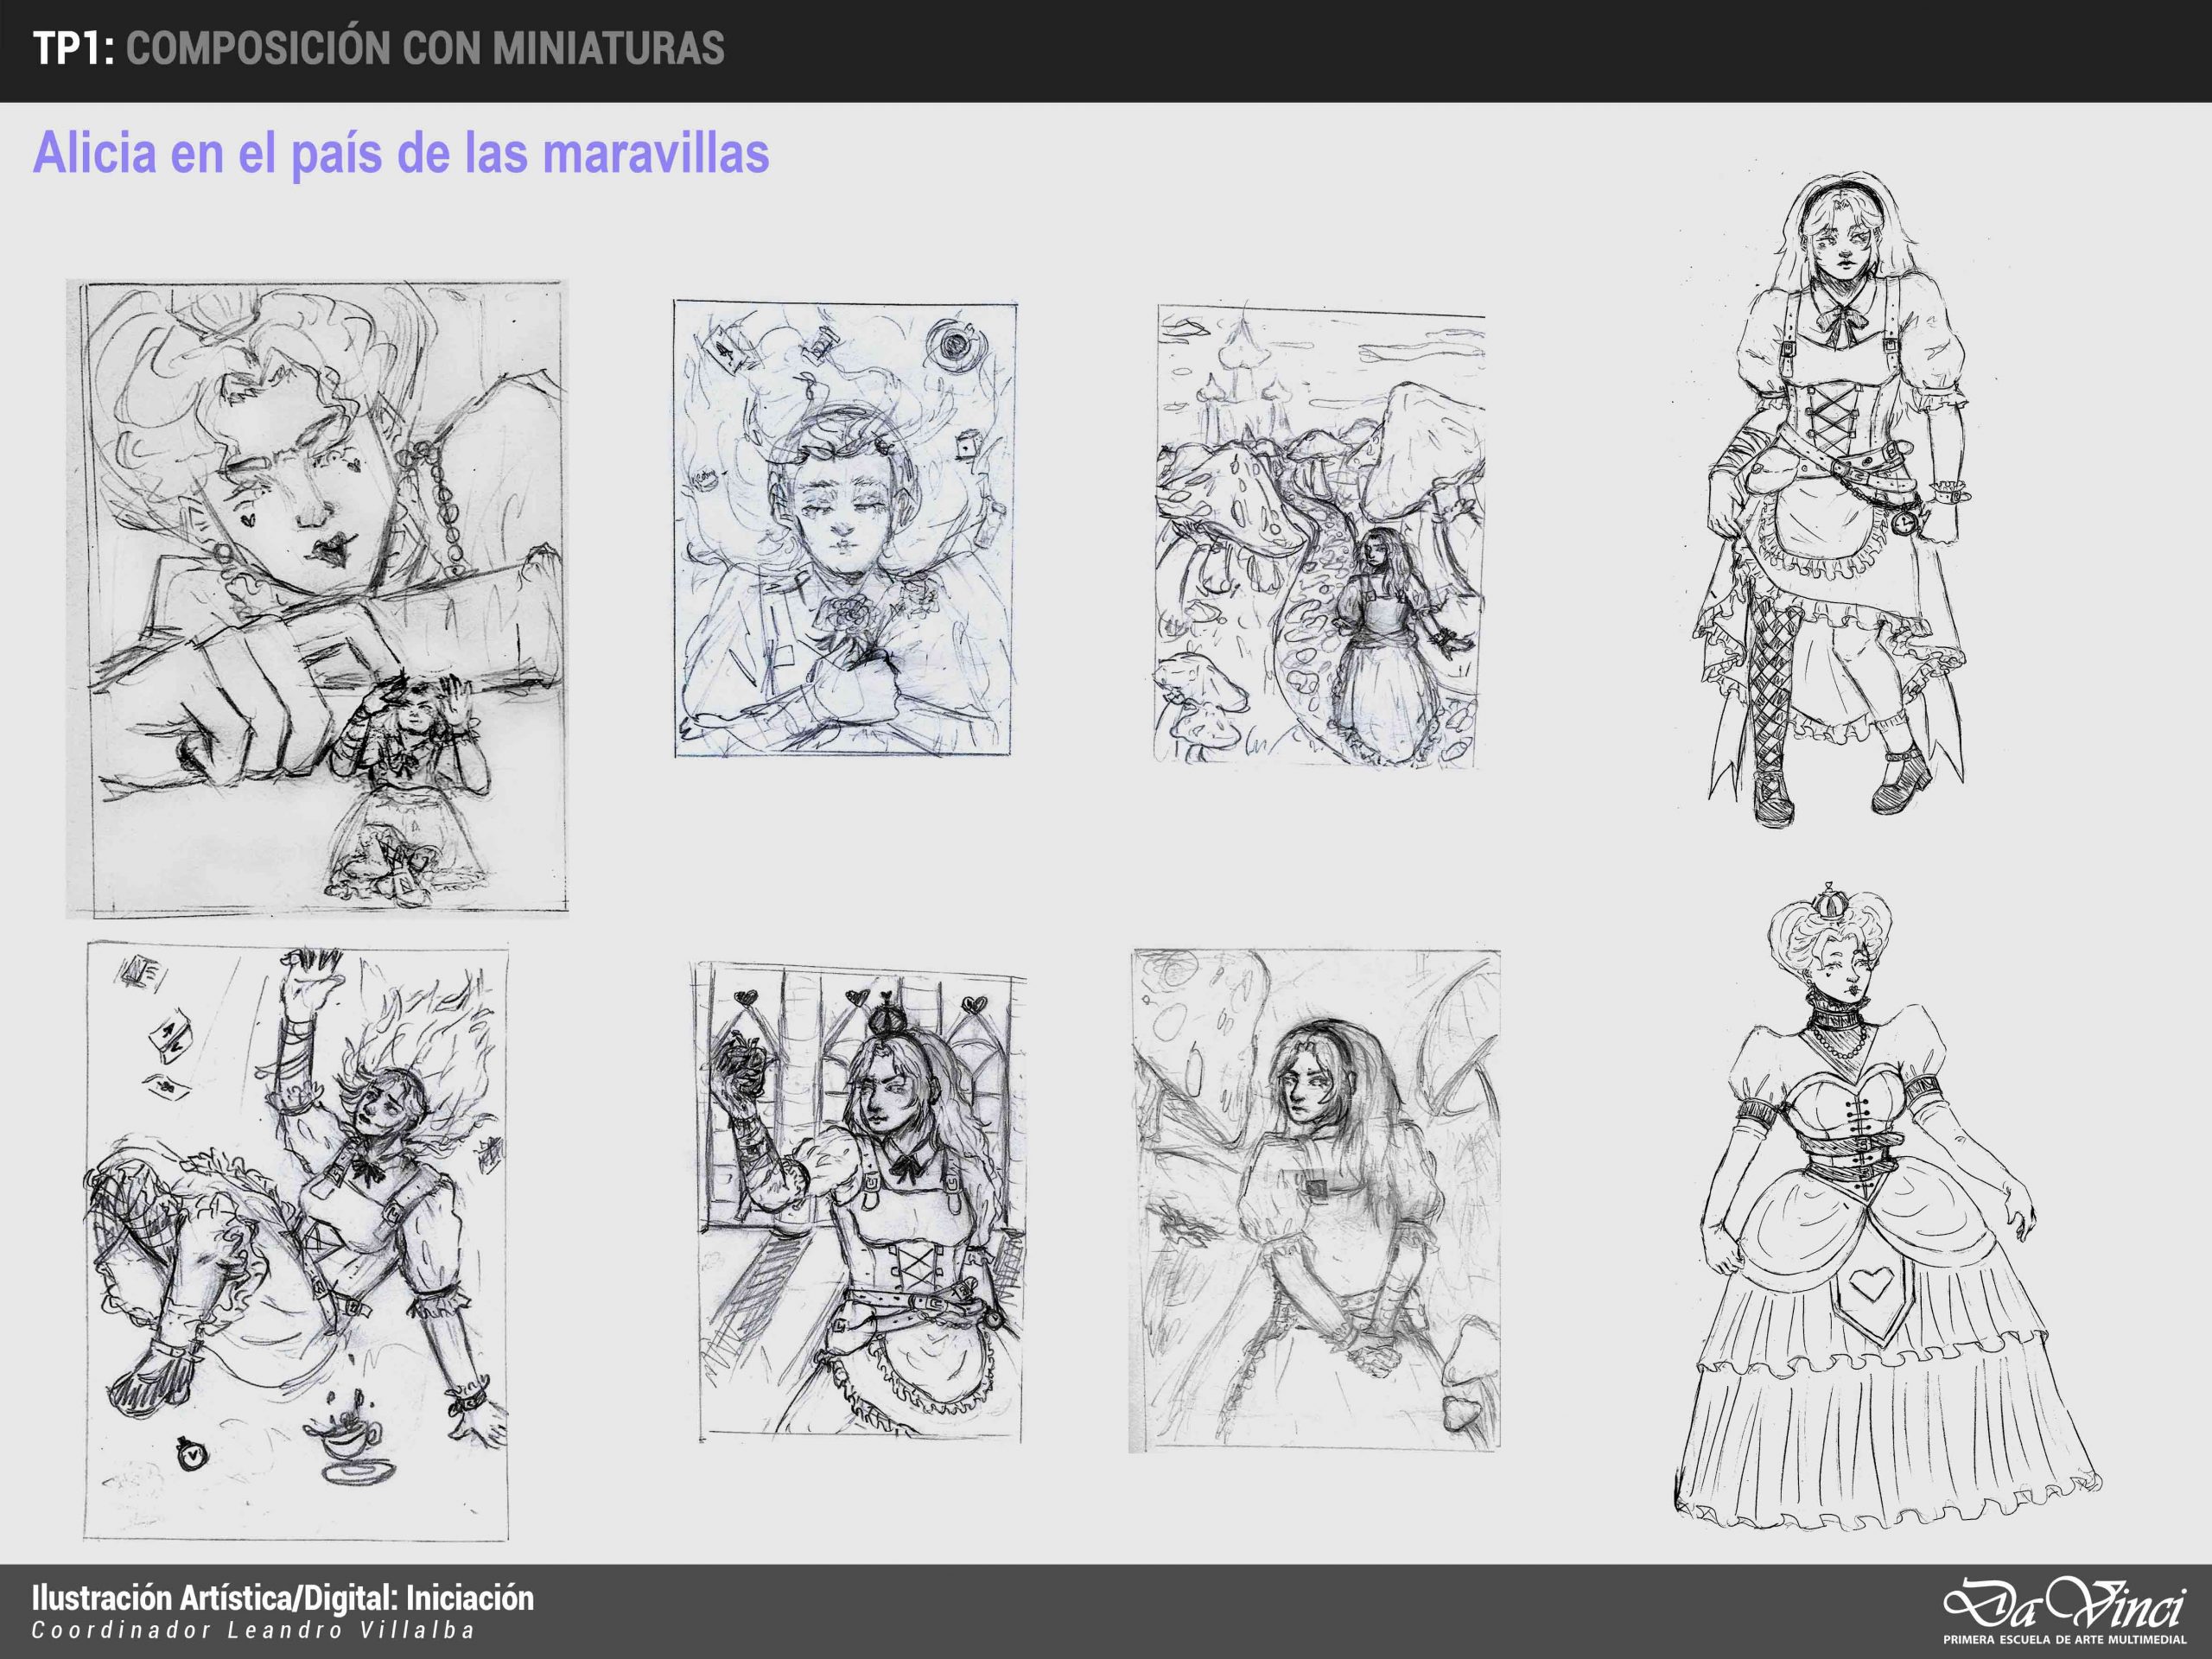Click the teacup in the falling sketch
2212x1659 pixels.
pos(347,1441)
